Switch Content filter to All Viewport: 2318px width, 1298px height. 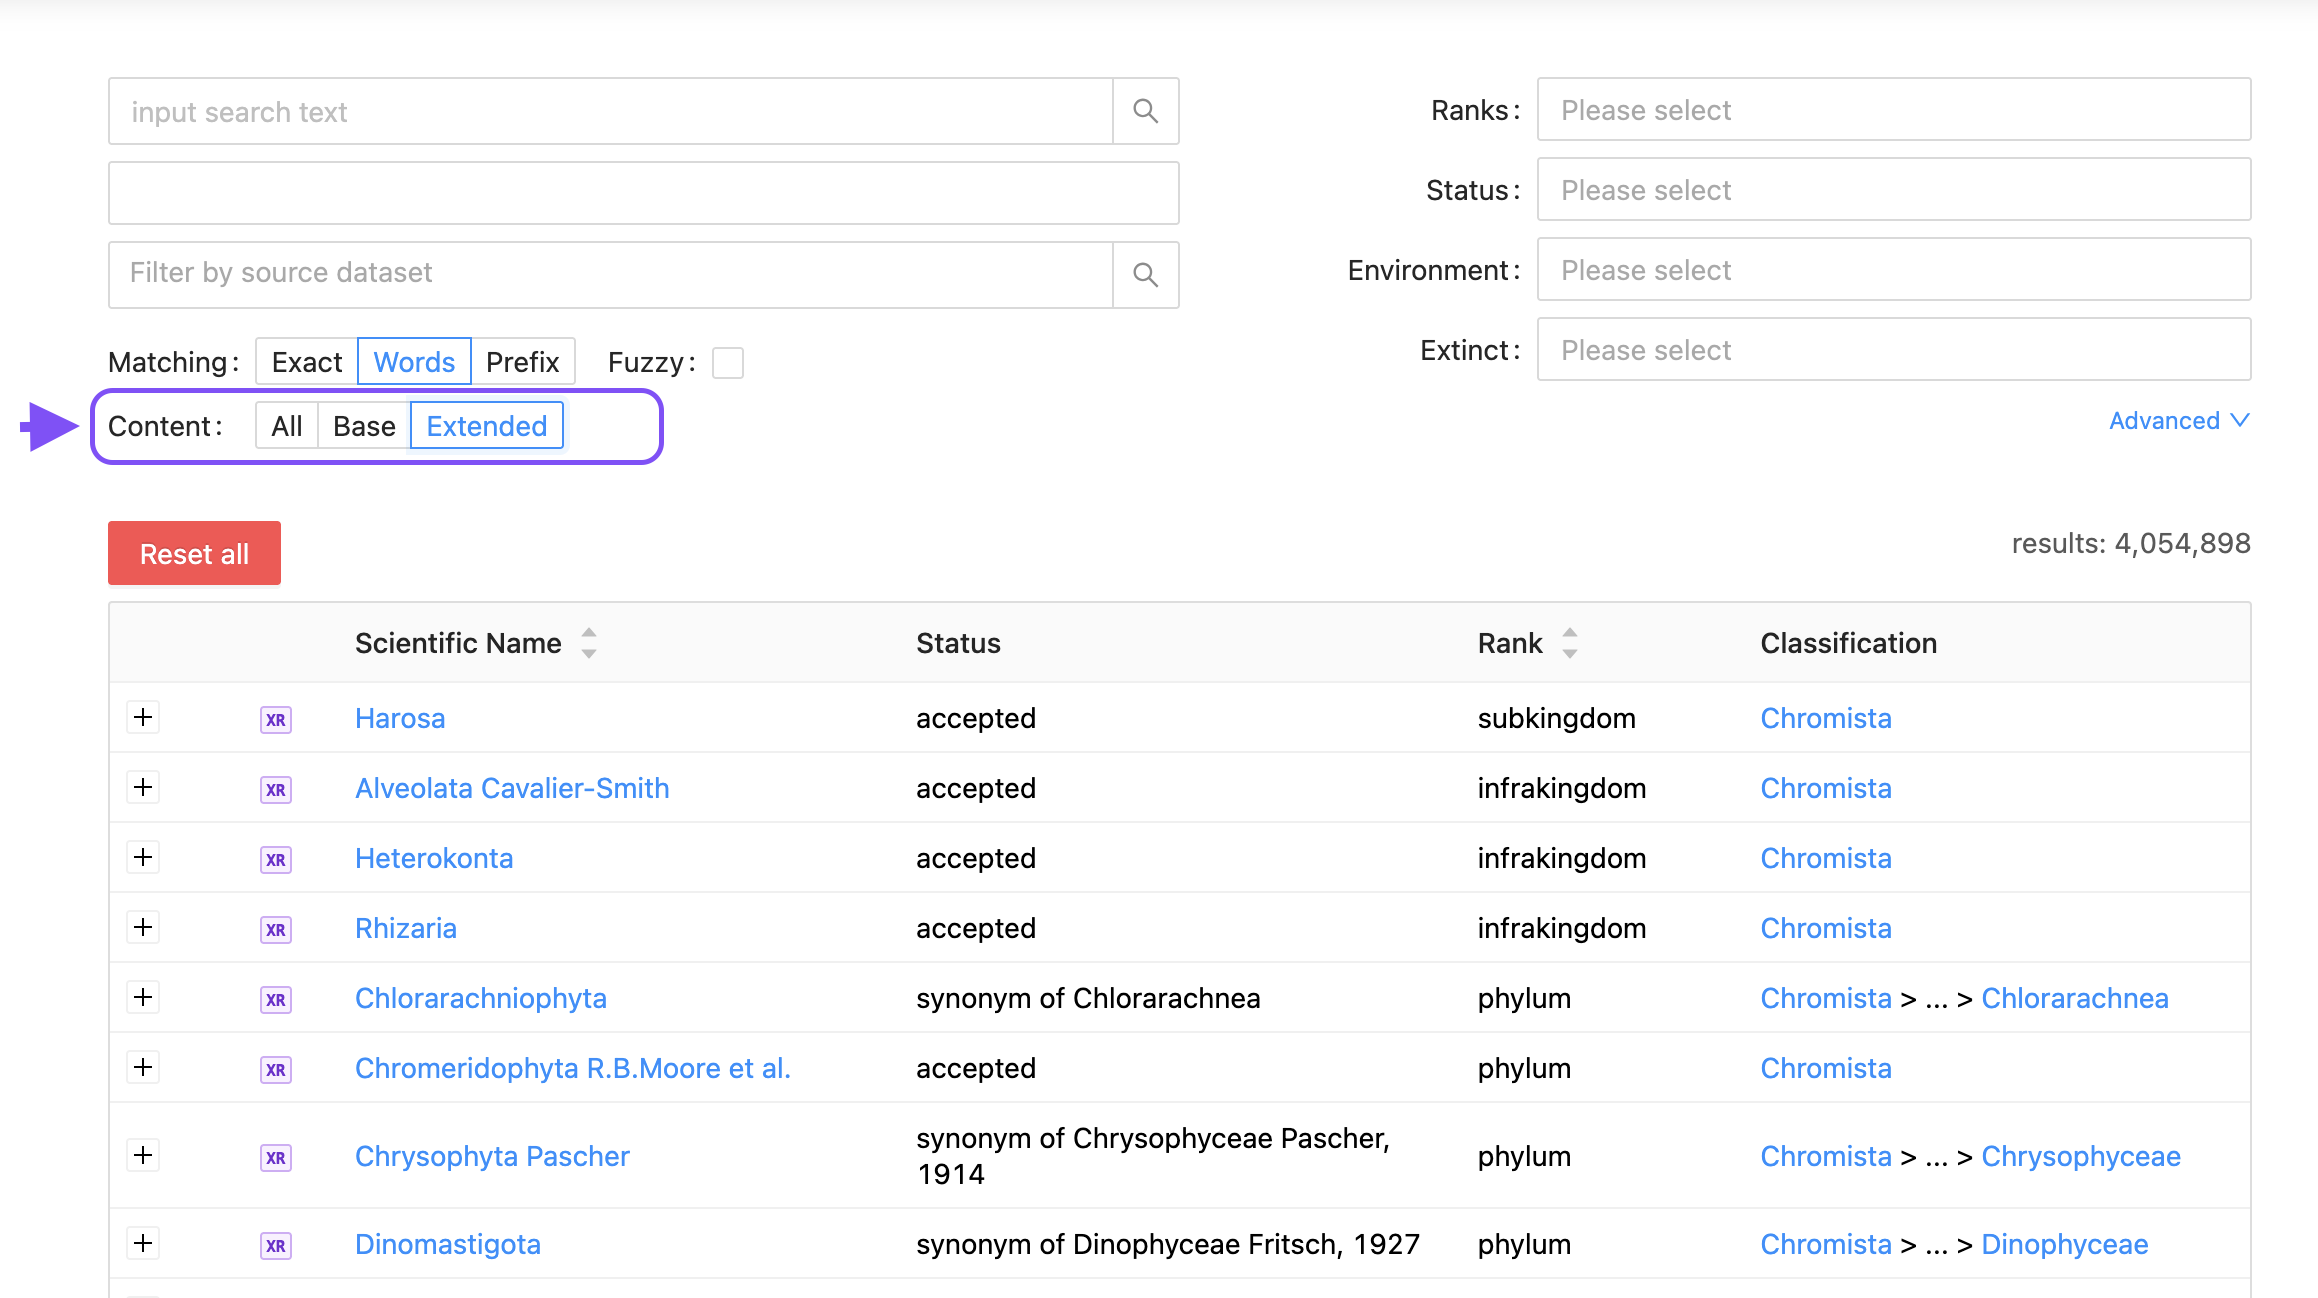286,426
